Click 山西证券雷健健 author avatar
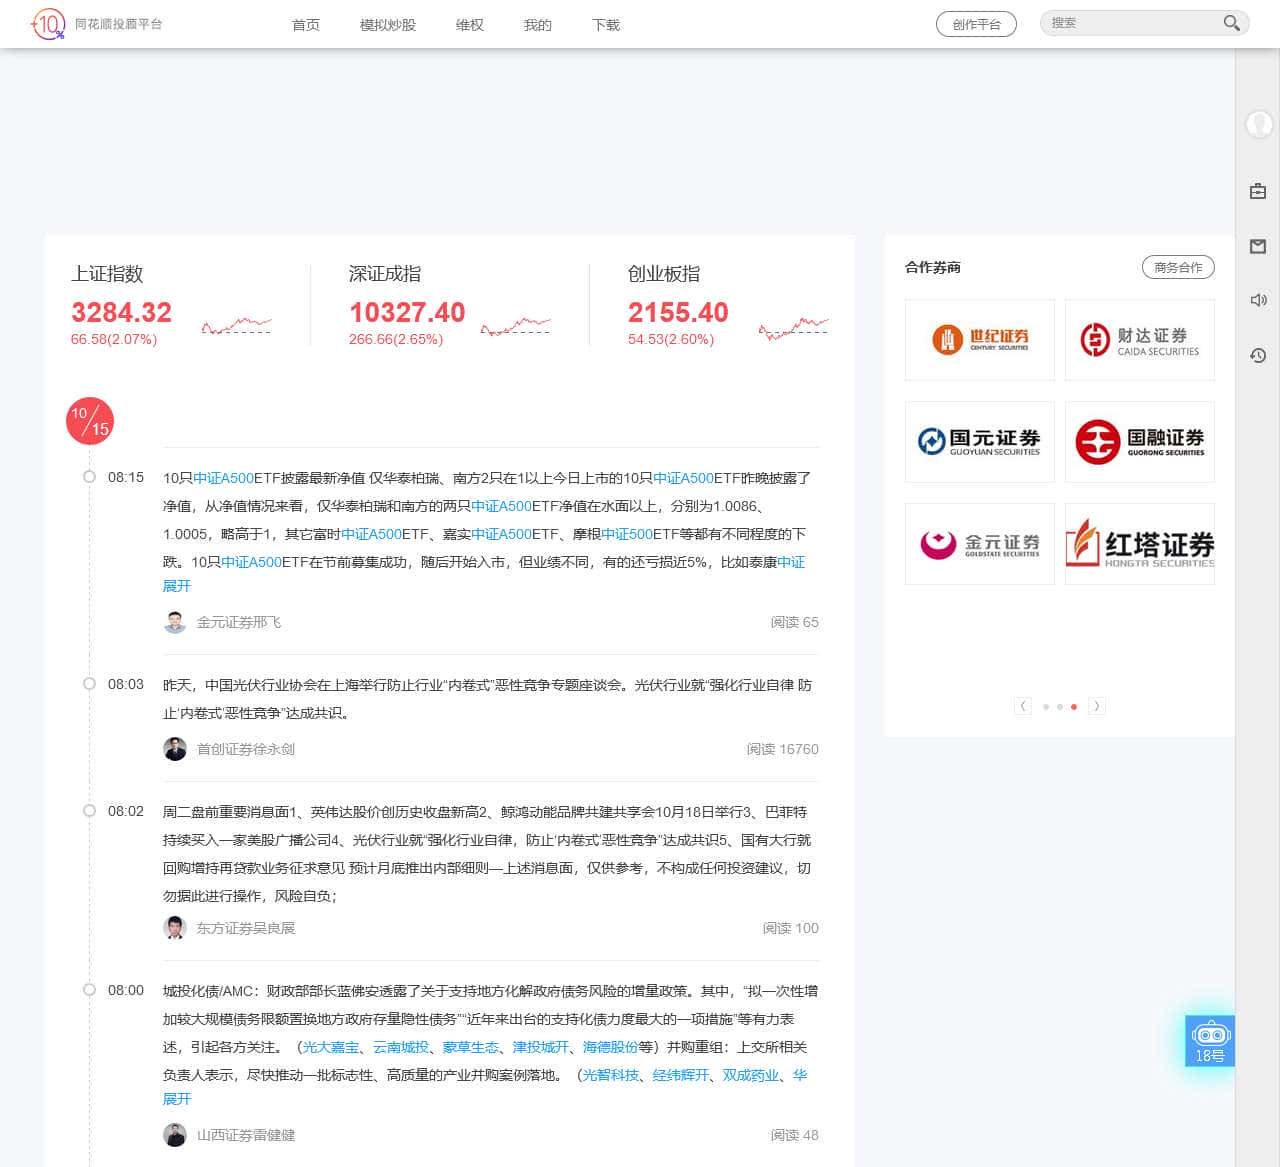 175,1135
